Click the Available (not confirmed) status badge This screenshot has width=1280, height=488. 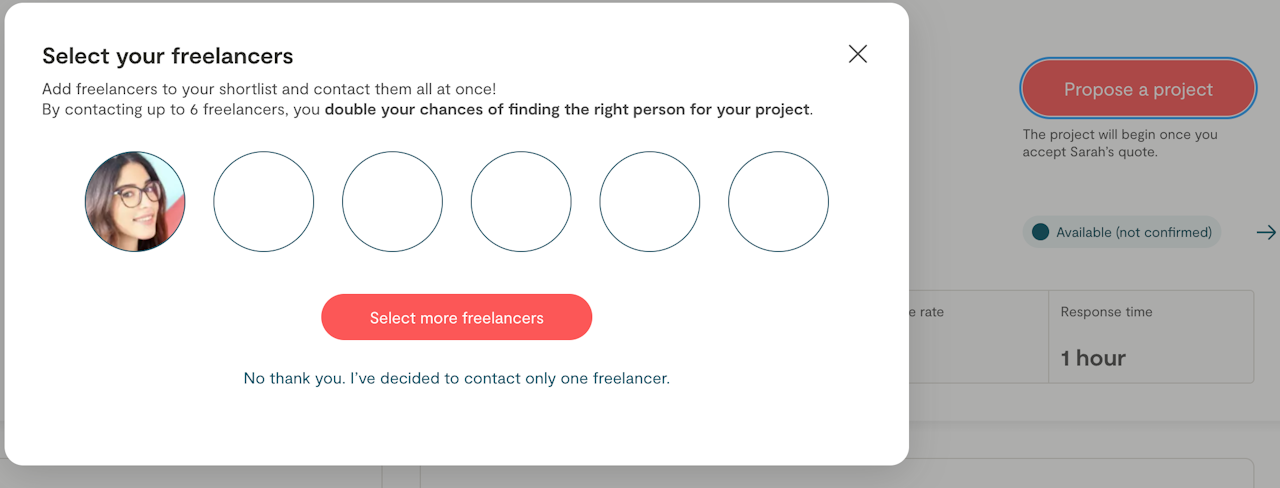[x=1122, y=232]
